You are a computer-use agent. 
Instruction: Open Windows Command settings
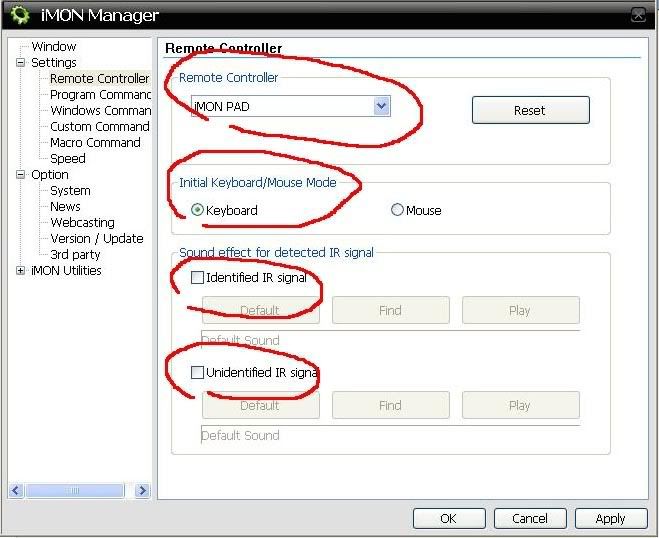click(100, 111)
